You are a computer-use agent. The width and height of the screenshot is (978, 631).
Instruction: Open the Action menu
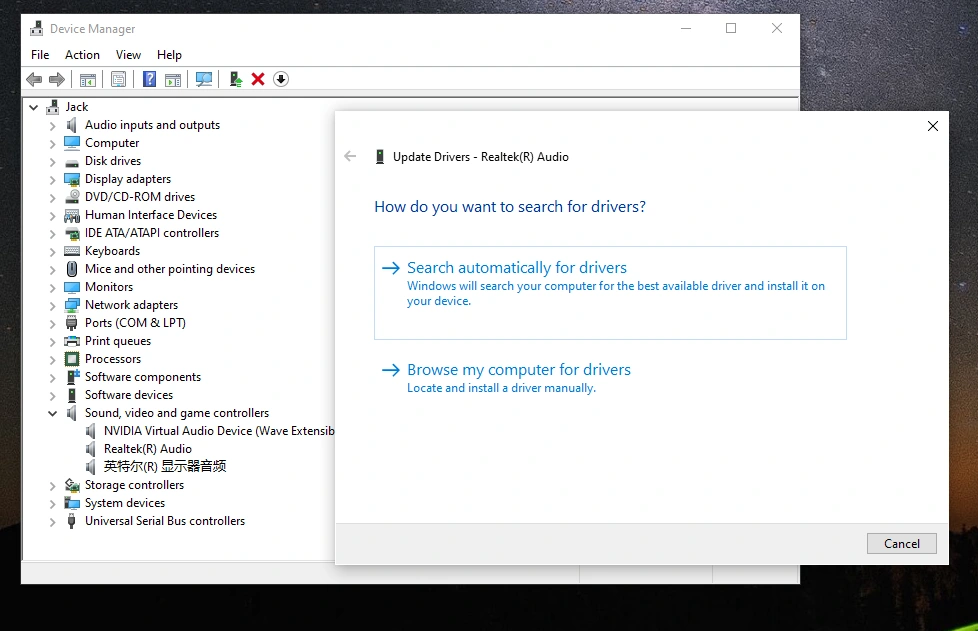[82, 55]
